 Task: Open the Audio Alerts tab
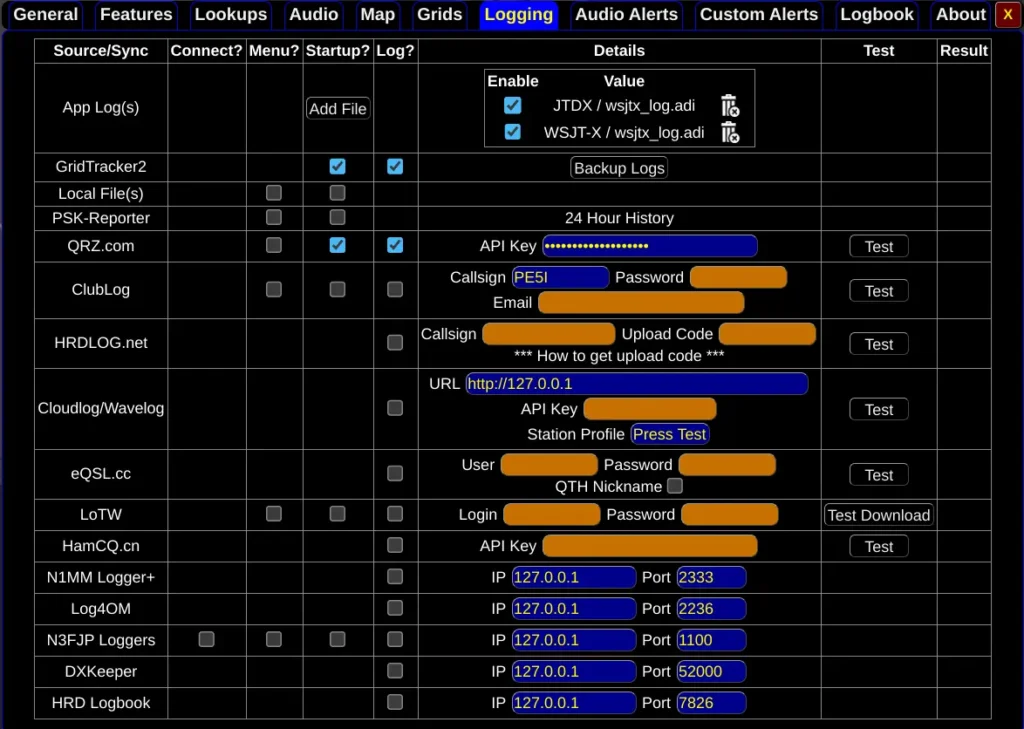click(626, 14)
